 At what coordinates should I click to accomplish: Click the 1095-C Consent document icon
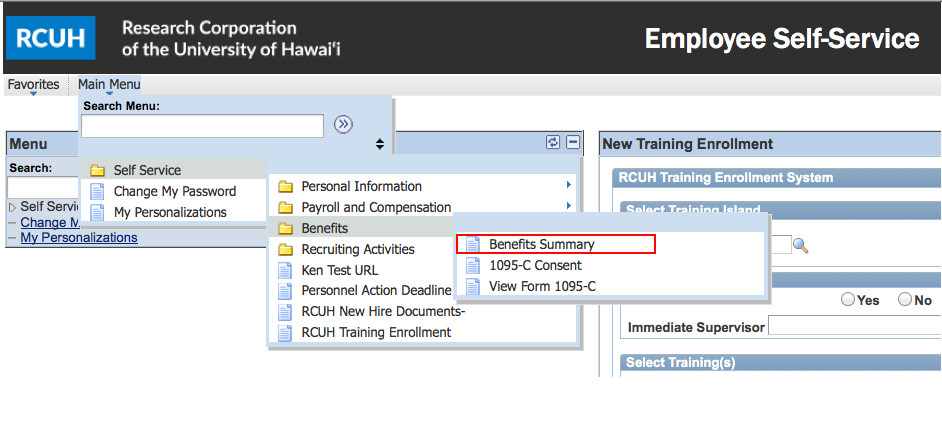473,265
